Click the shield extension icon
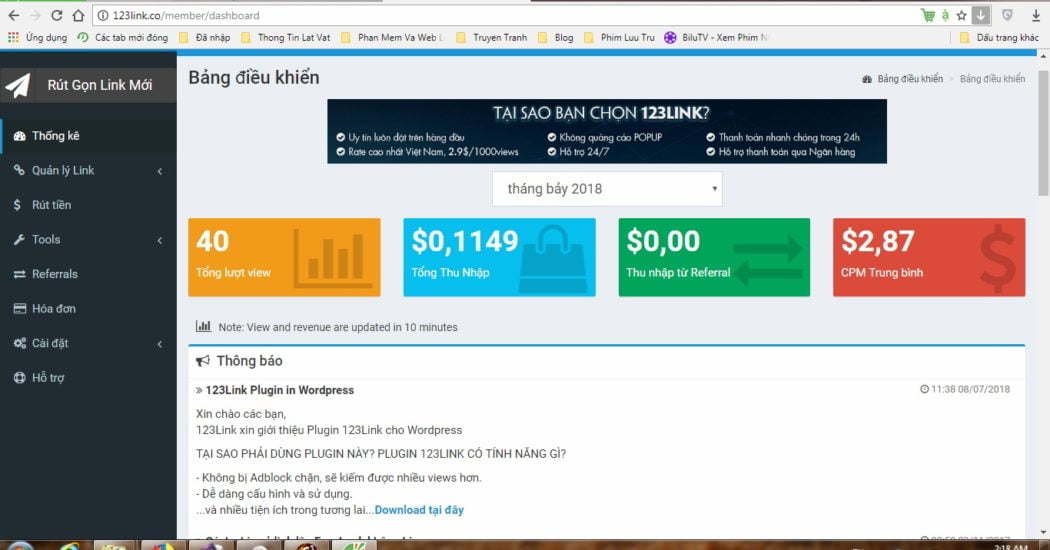 (1007, 15)
